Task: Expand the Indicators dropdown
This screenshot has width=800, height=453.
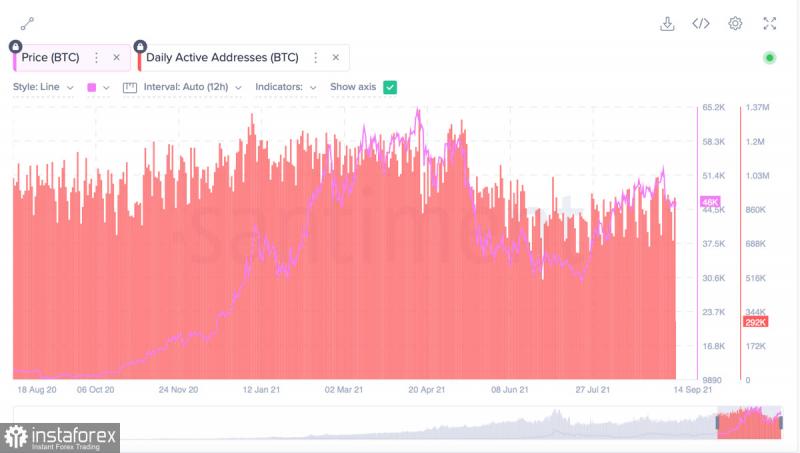Action: (x=286, y=87)
